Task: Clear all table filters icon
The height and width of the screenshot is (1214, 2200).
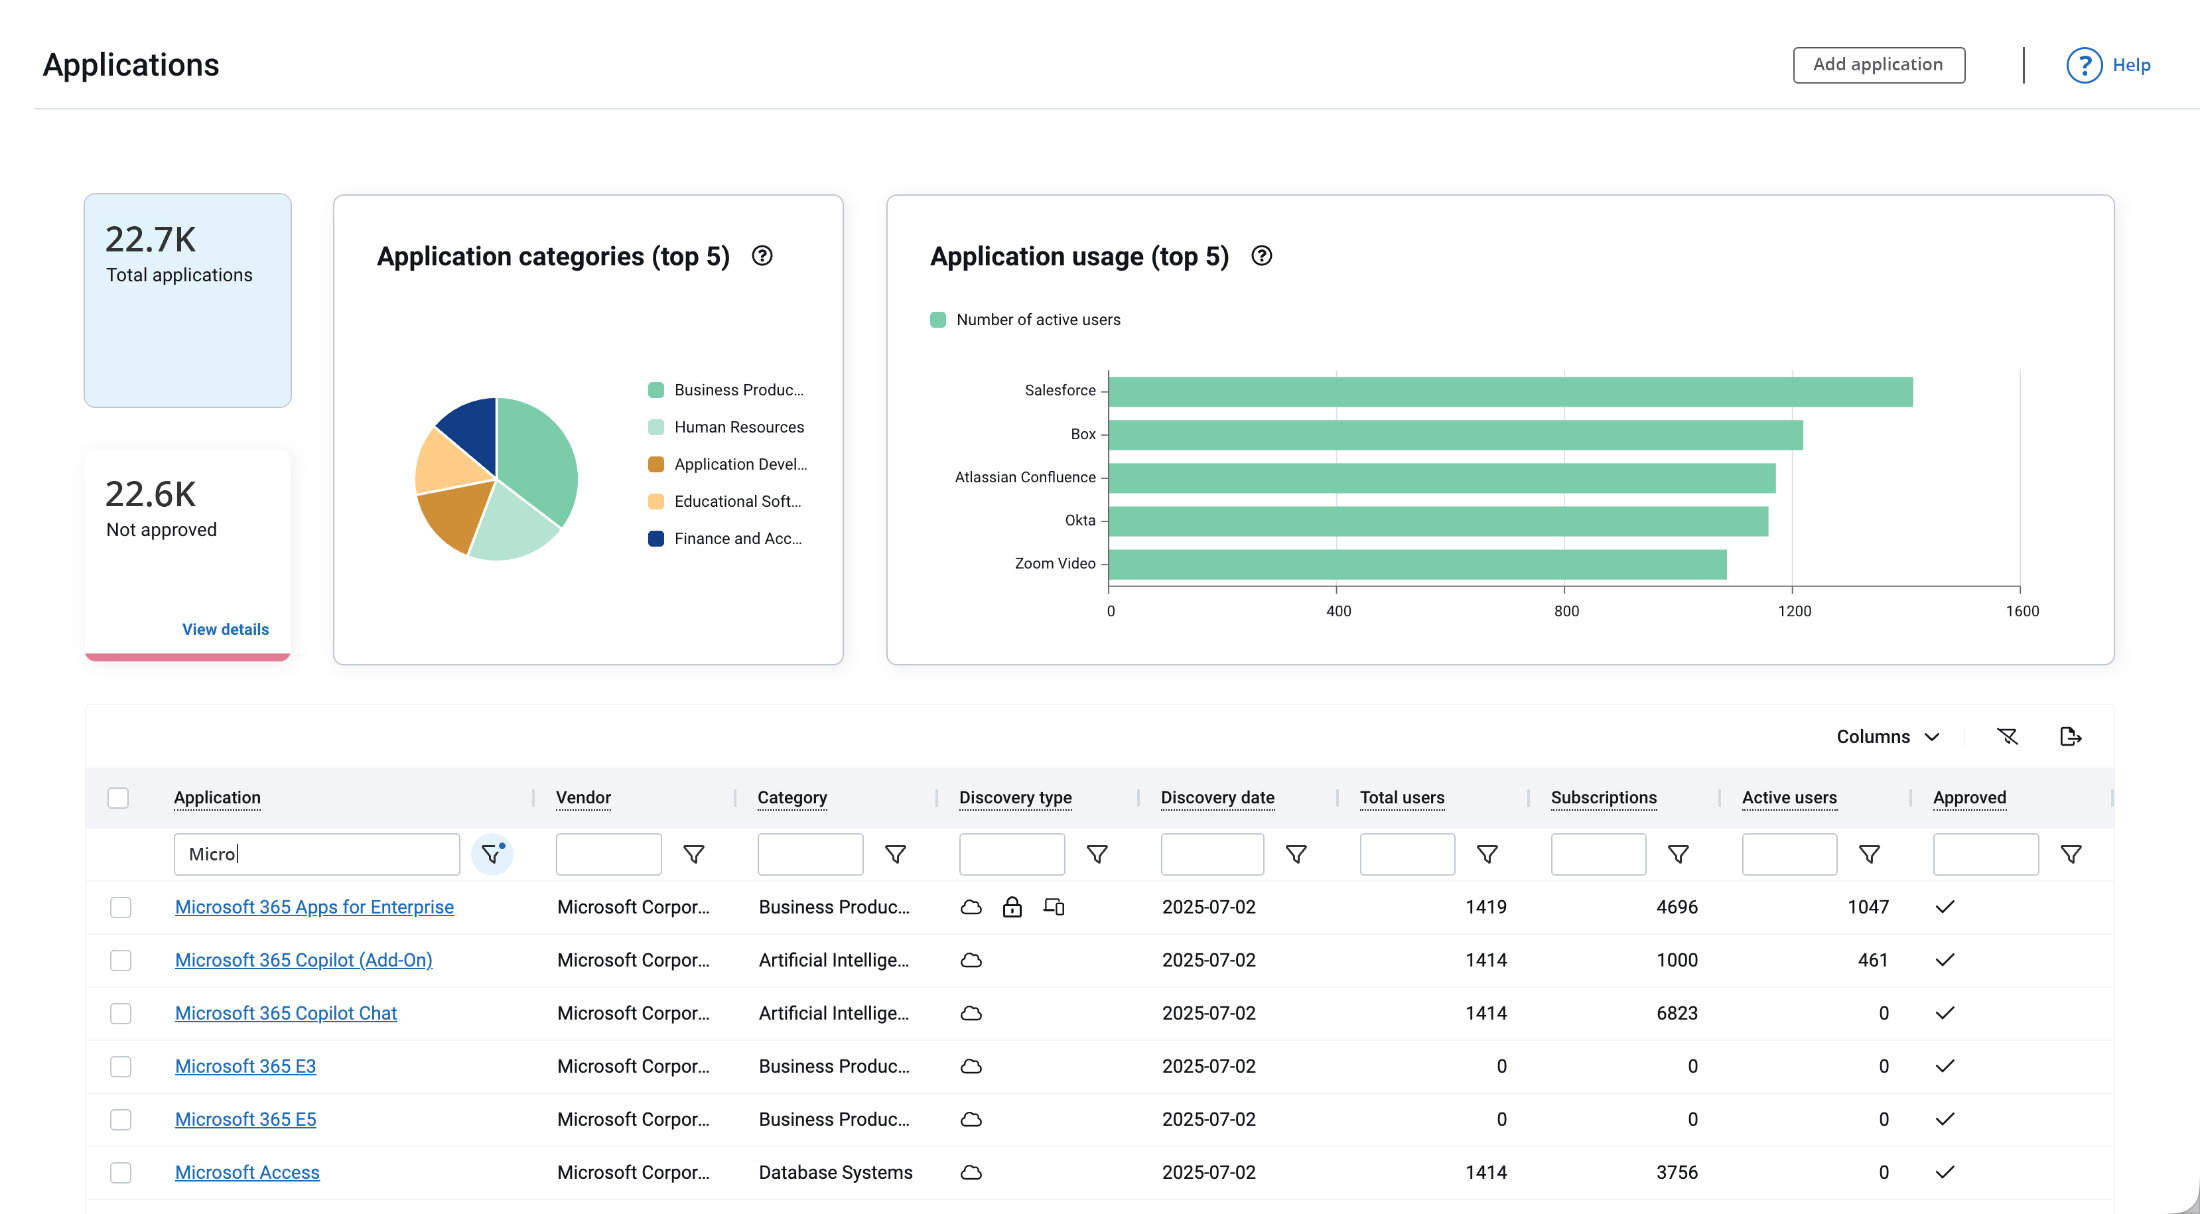Action: tap(2007, 737)
